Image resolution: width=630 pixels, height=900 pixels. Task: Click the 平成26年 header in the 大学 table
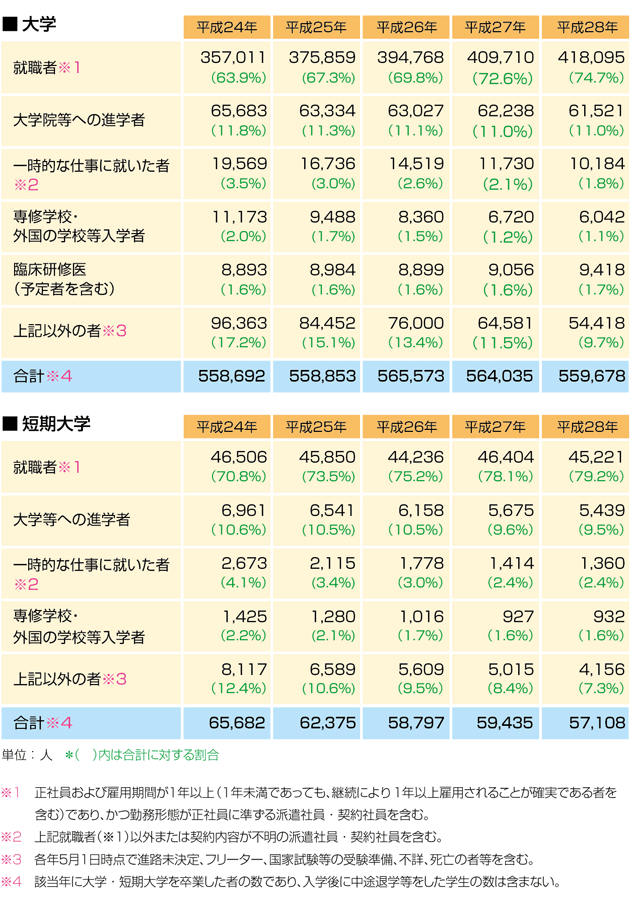(406, 26)
